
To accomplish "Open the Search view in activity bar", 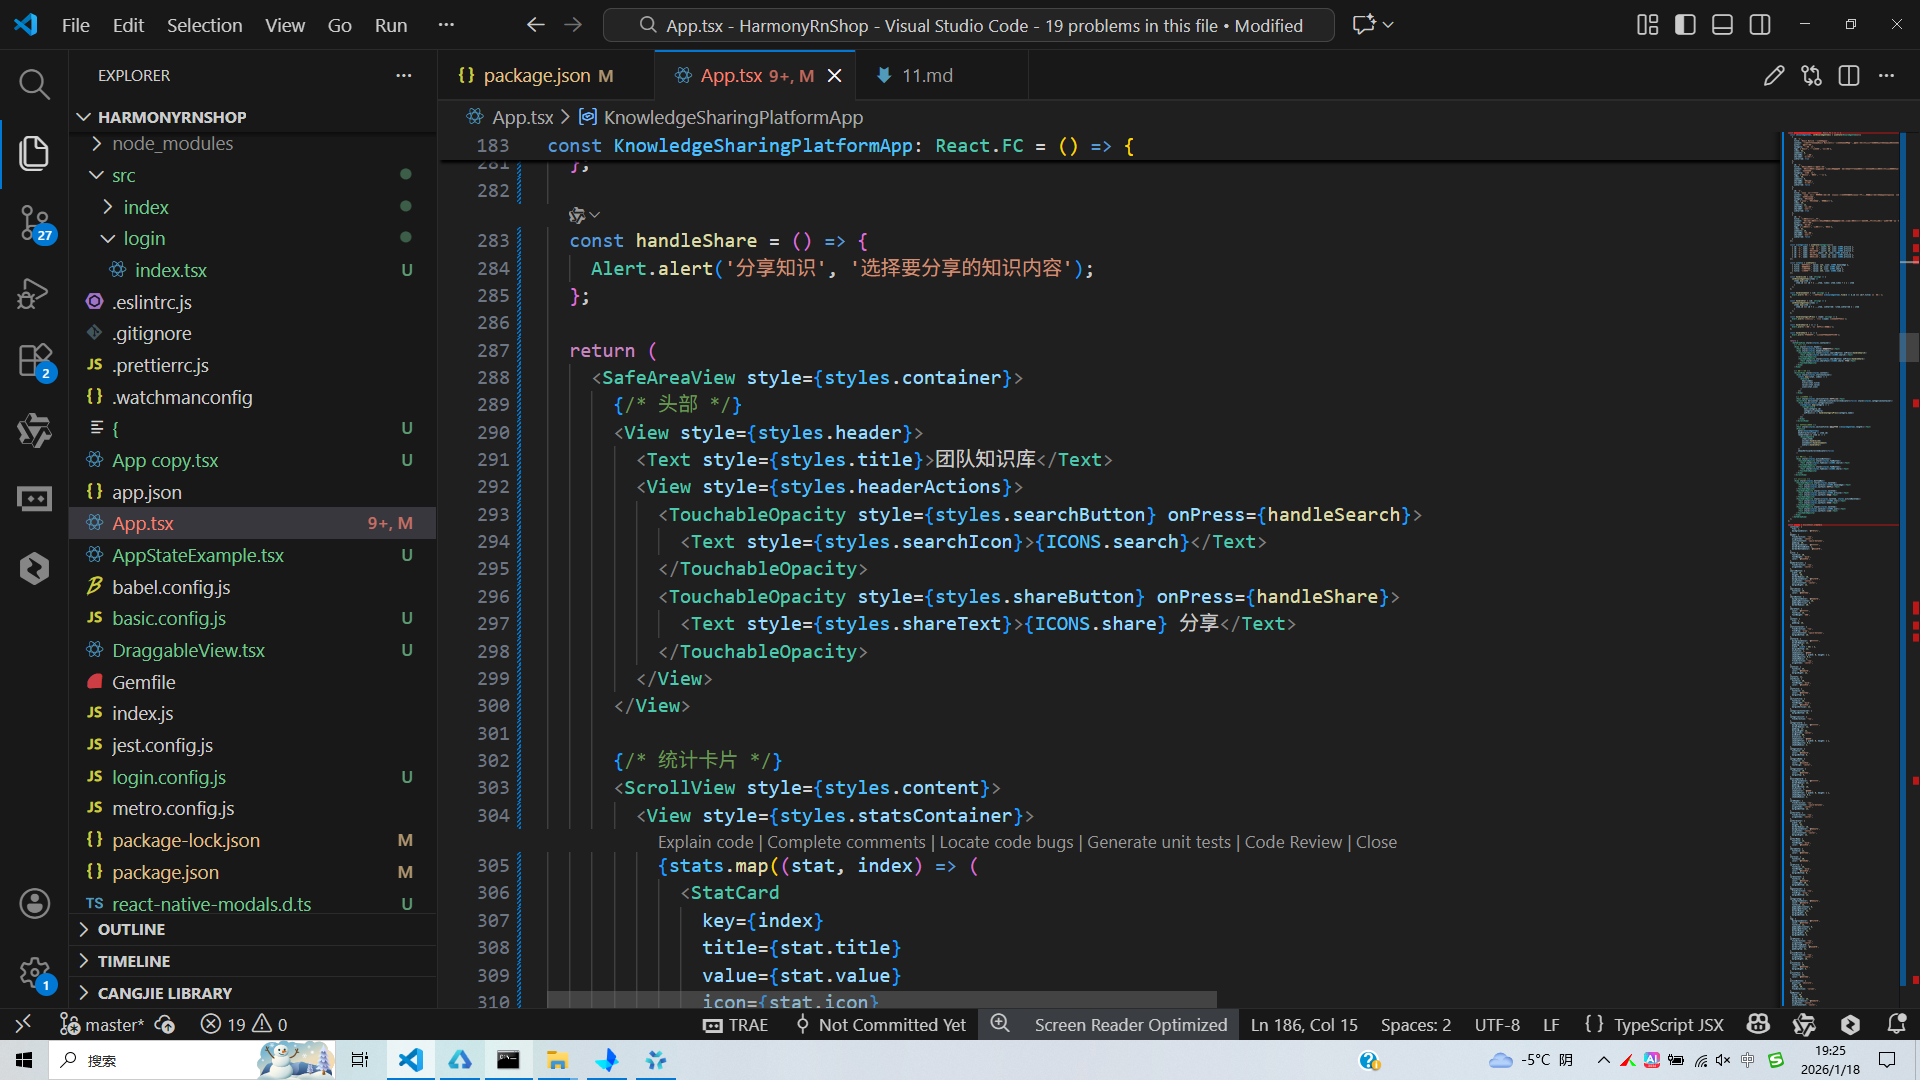I will [34, 84].
